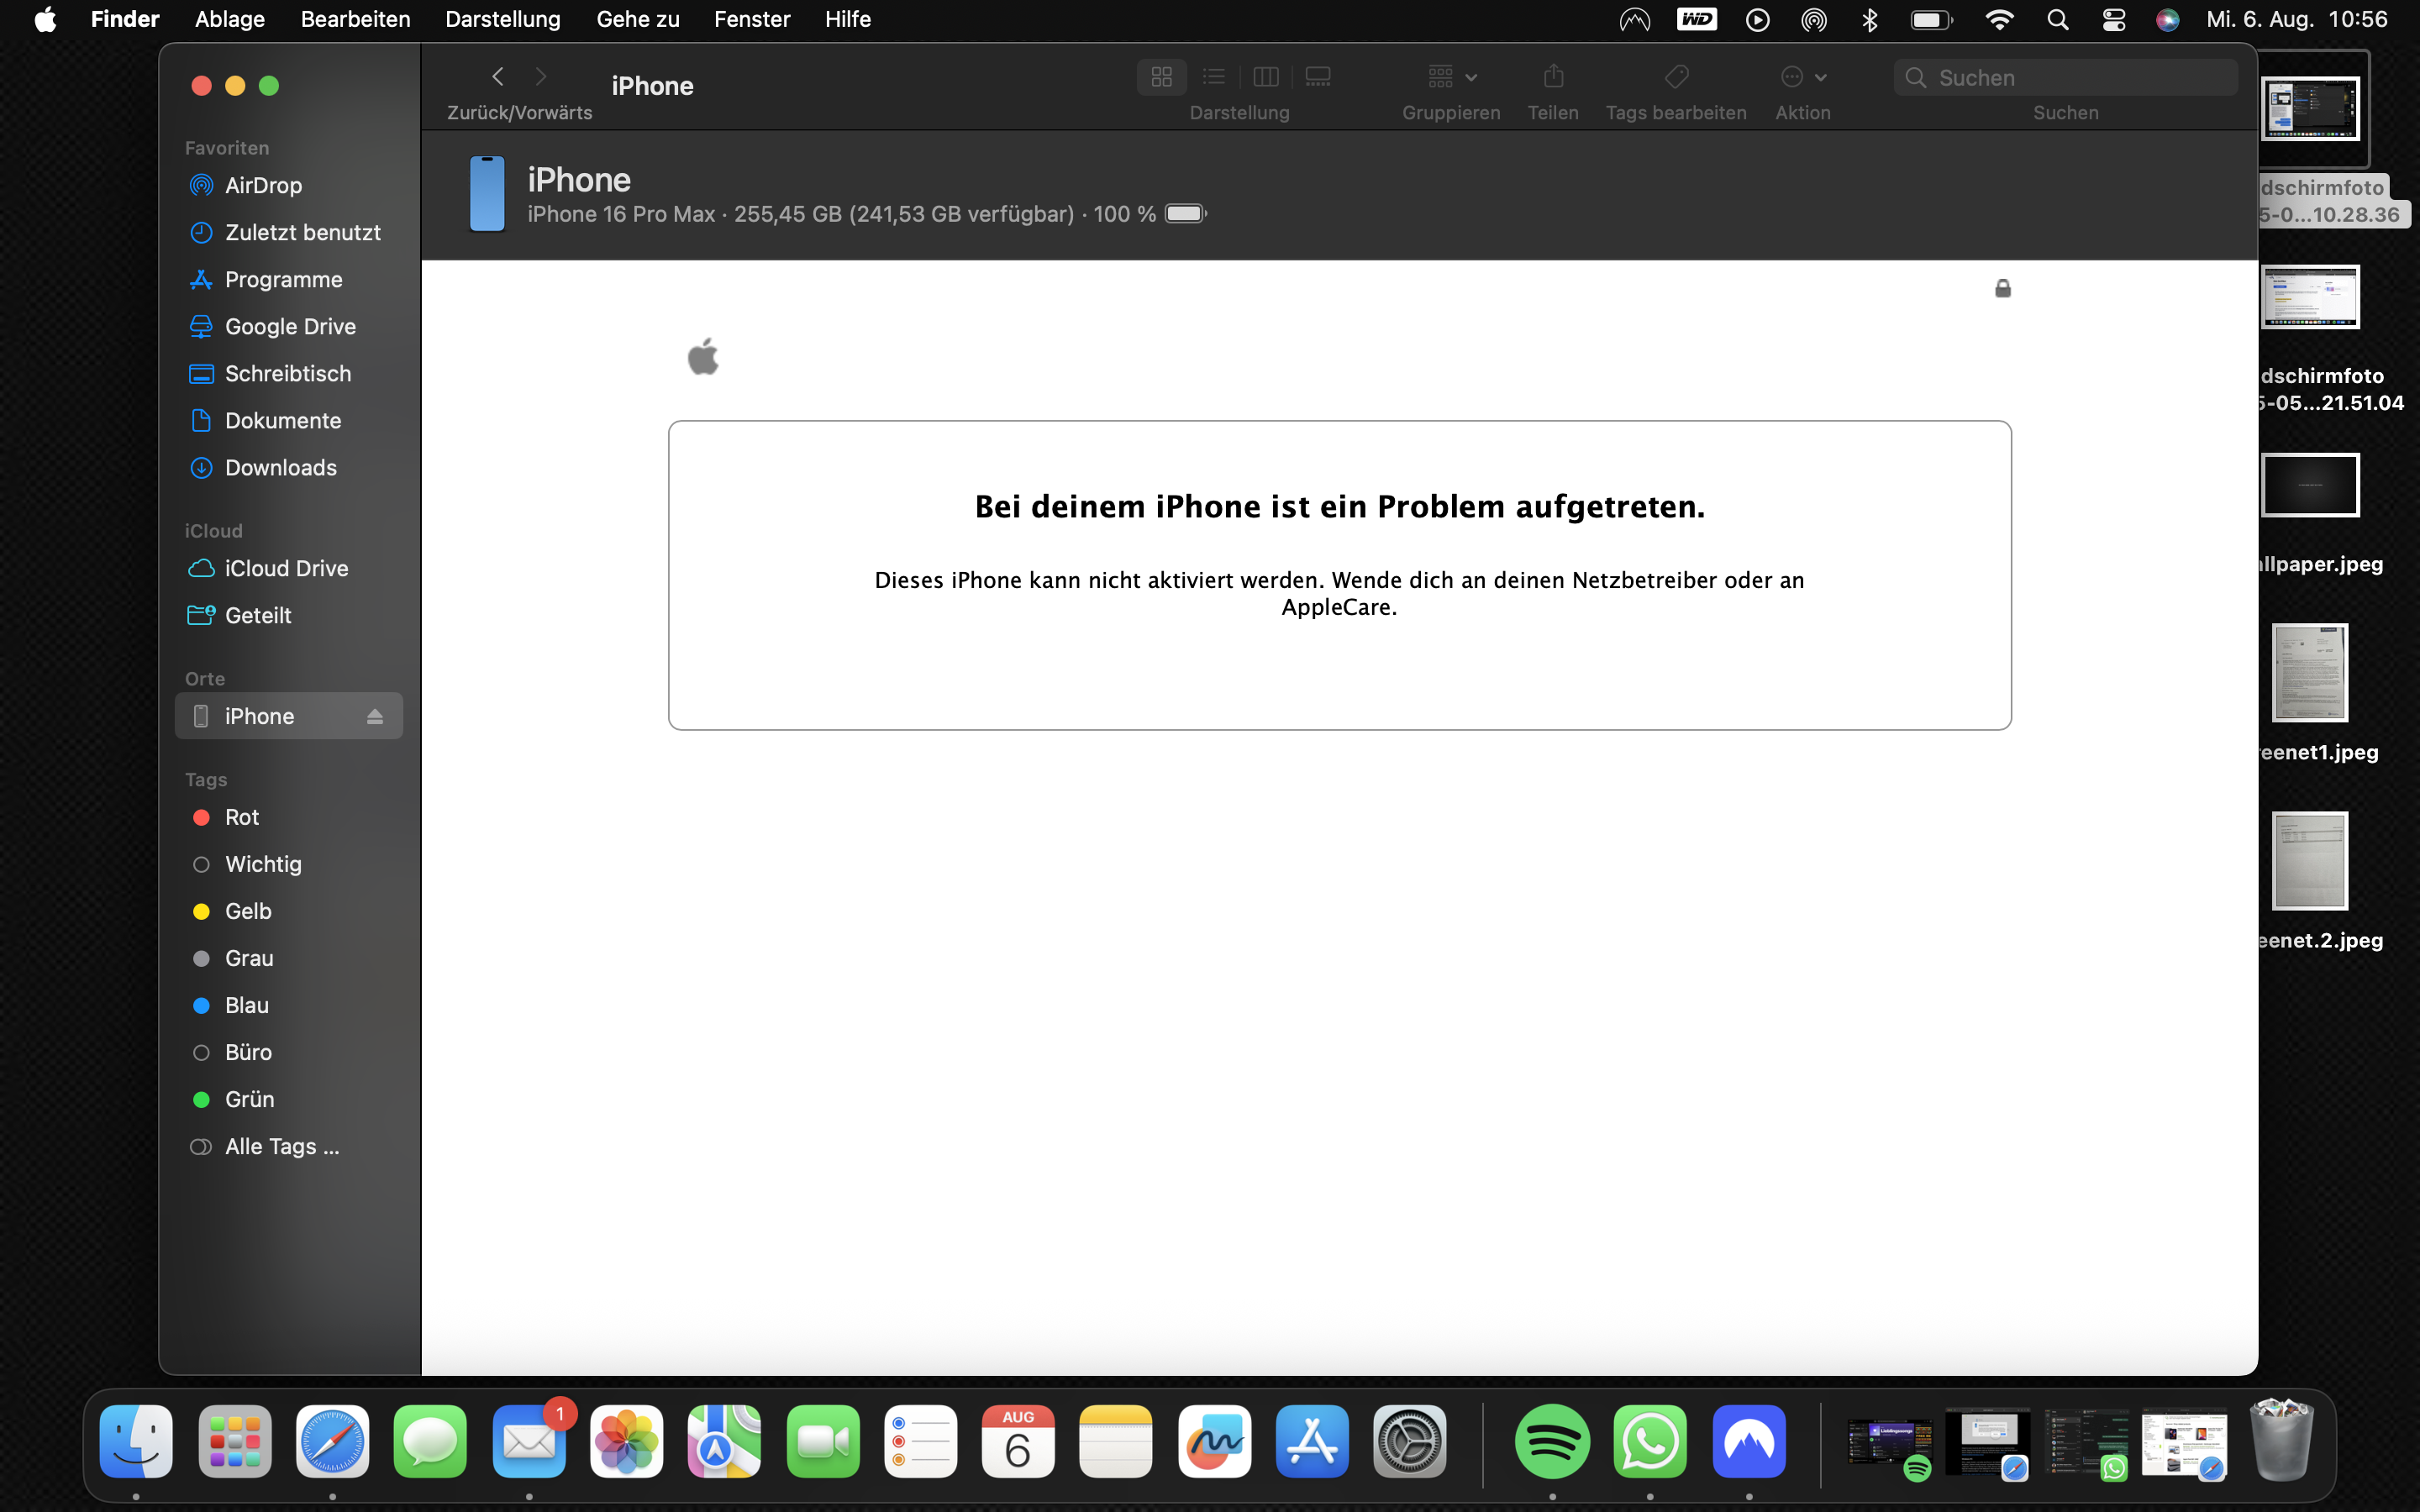Open Control Center in the menu bar
The height and width of the screenshot is (1512, 2420).
point(2113,19)
